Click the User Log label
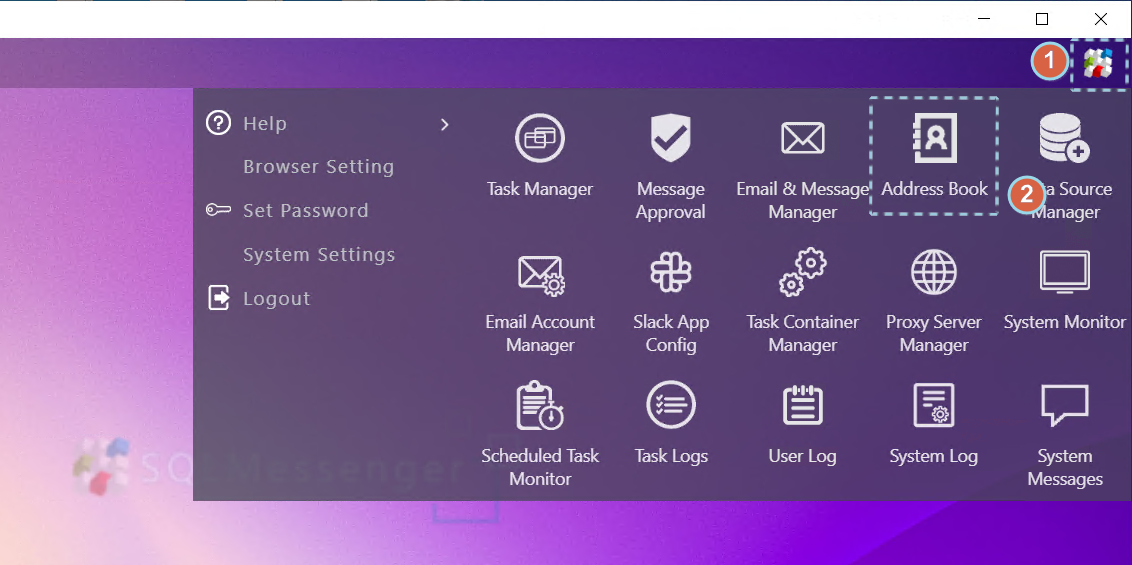1132x565 pixels. point(802,456)
